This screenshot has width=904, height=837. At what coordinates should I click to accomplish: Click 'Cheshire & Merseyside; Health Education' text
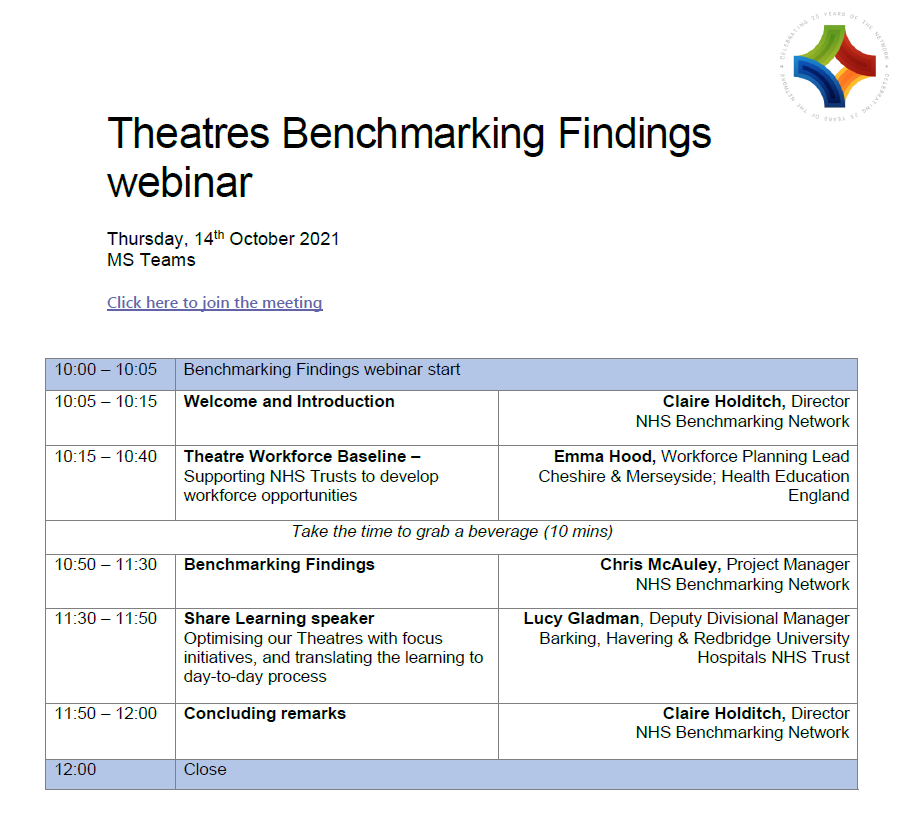(694, 476)
